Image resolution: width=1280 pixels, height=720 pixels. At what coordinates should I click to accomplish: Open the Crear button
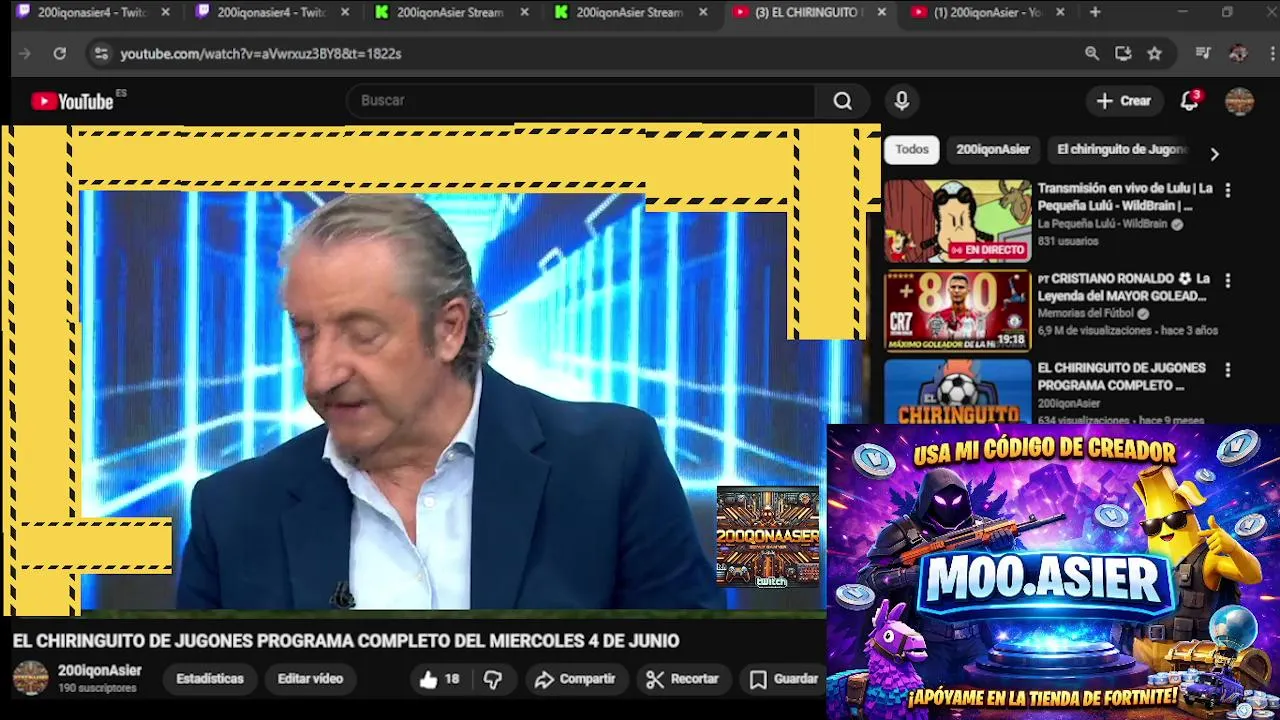coord(1124,101)
